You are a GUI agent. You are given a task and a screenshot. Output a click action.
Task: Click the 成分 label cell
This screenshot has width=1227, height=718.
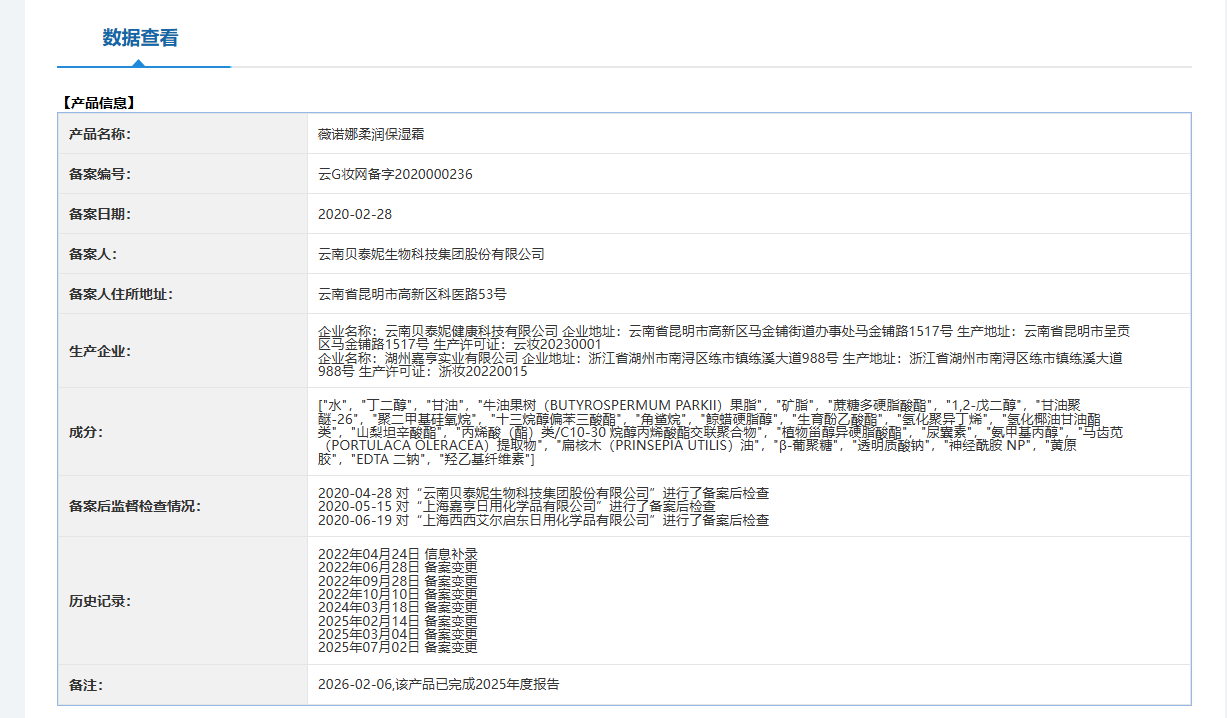point(183,431)
